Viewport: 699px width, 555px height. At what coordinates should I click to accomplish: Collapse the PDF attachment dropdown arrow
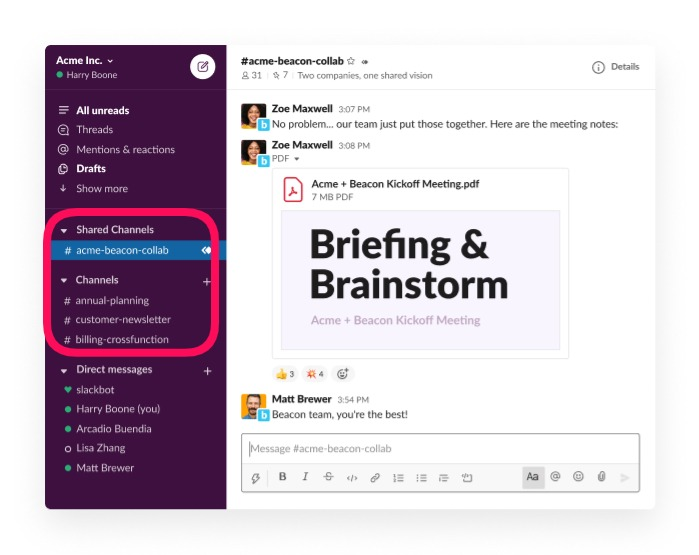[x=297, y=159]
